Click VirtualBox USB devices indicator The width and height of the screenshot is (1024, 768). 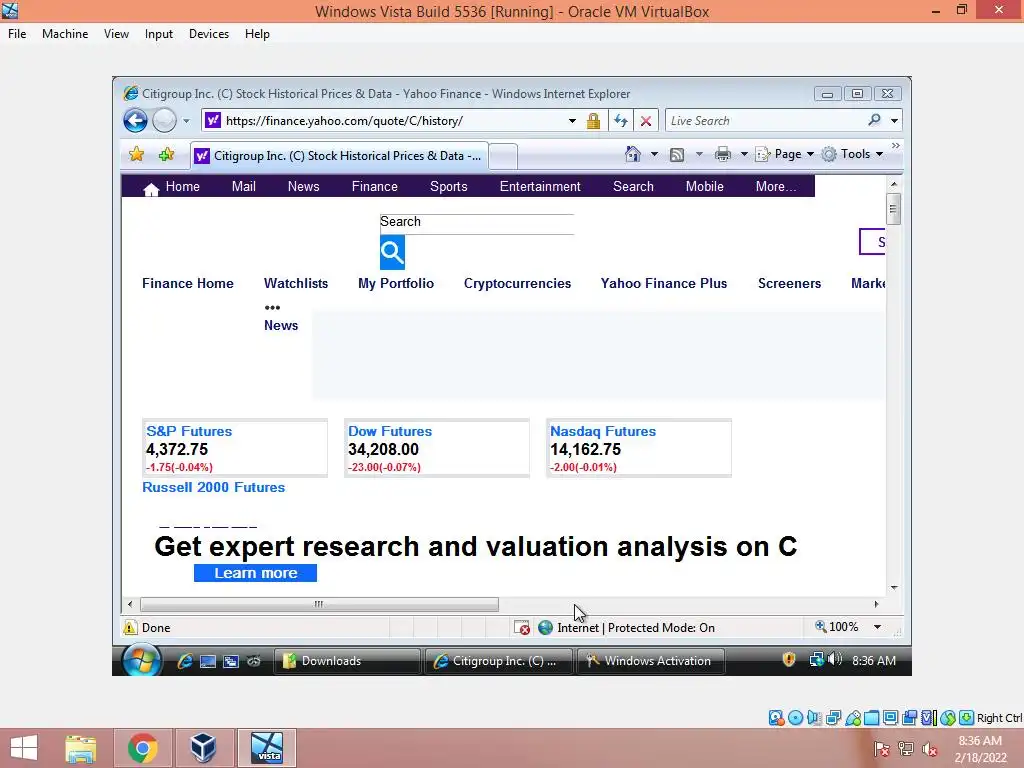[853, 718]
